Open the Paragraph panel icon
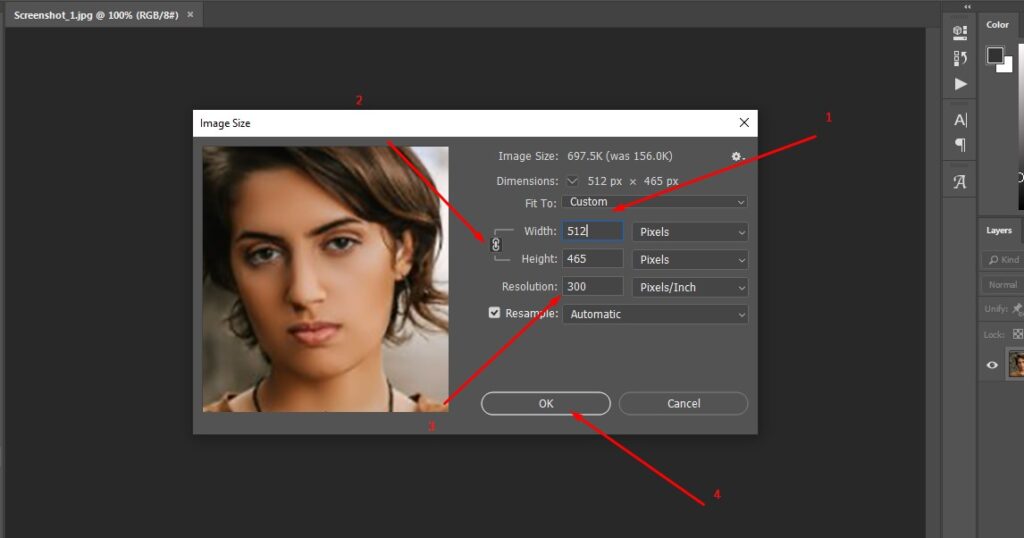The width and height of the screenshot is (1024, 538). pos(960,145)
